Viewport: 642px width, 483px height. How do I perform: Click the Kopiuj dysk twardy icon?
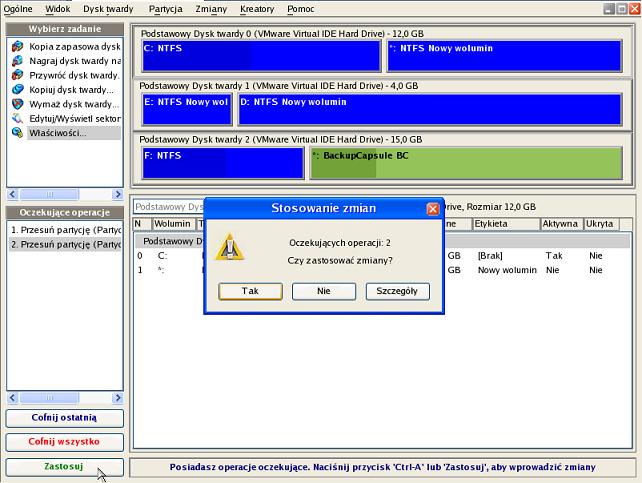coord(17,89)
